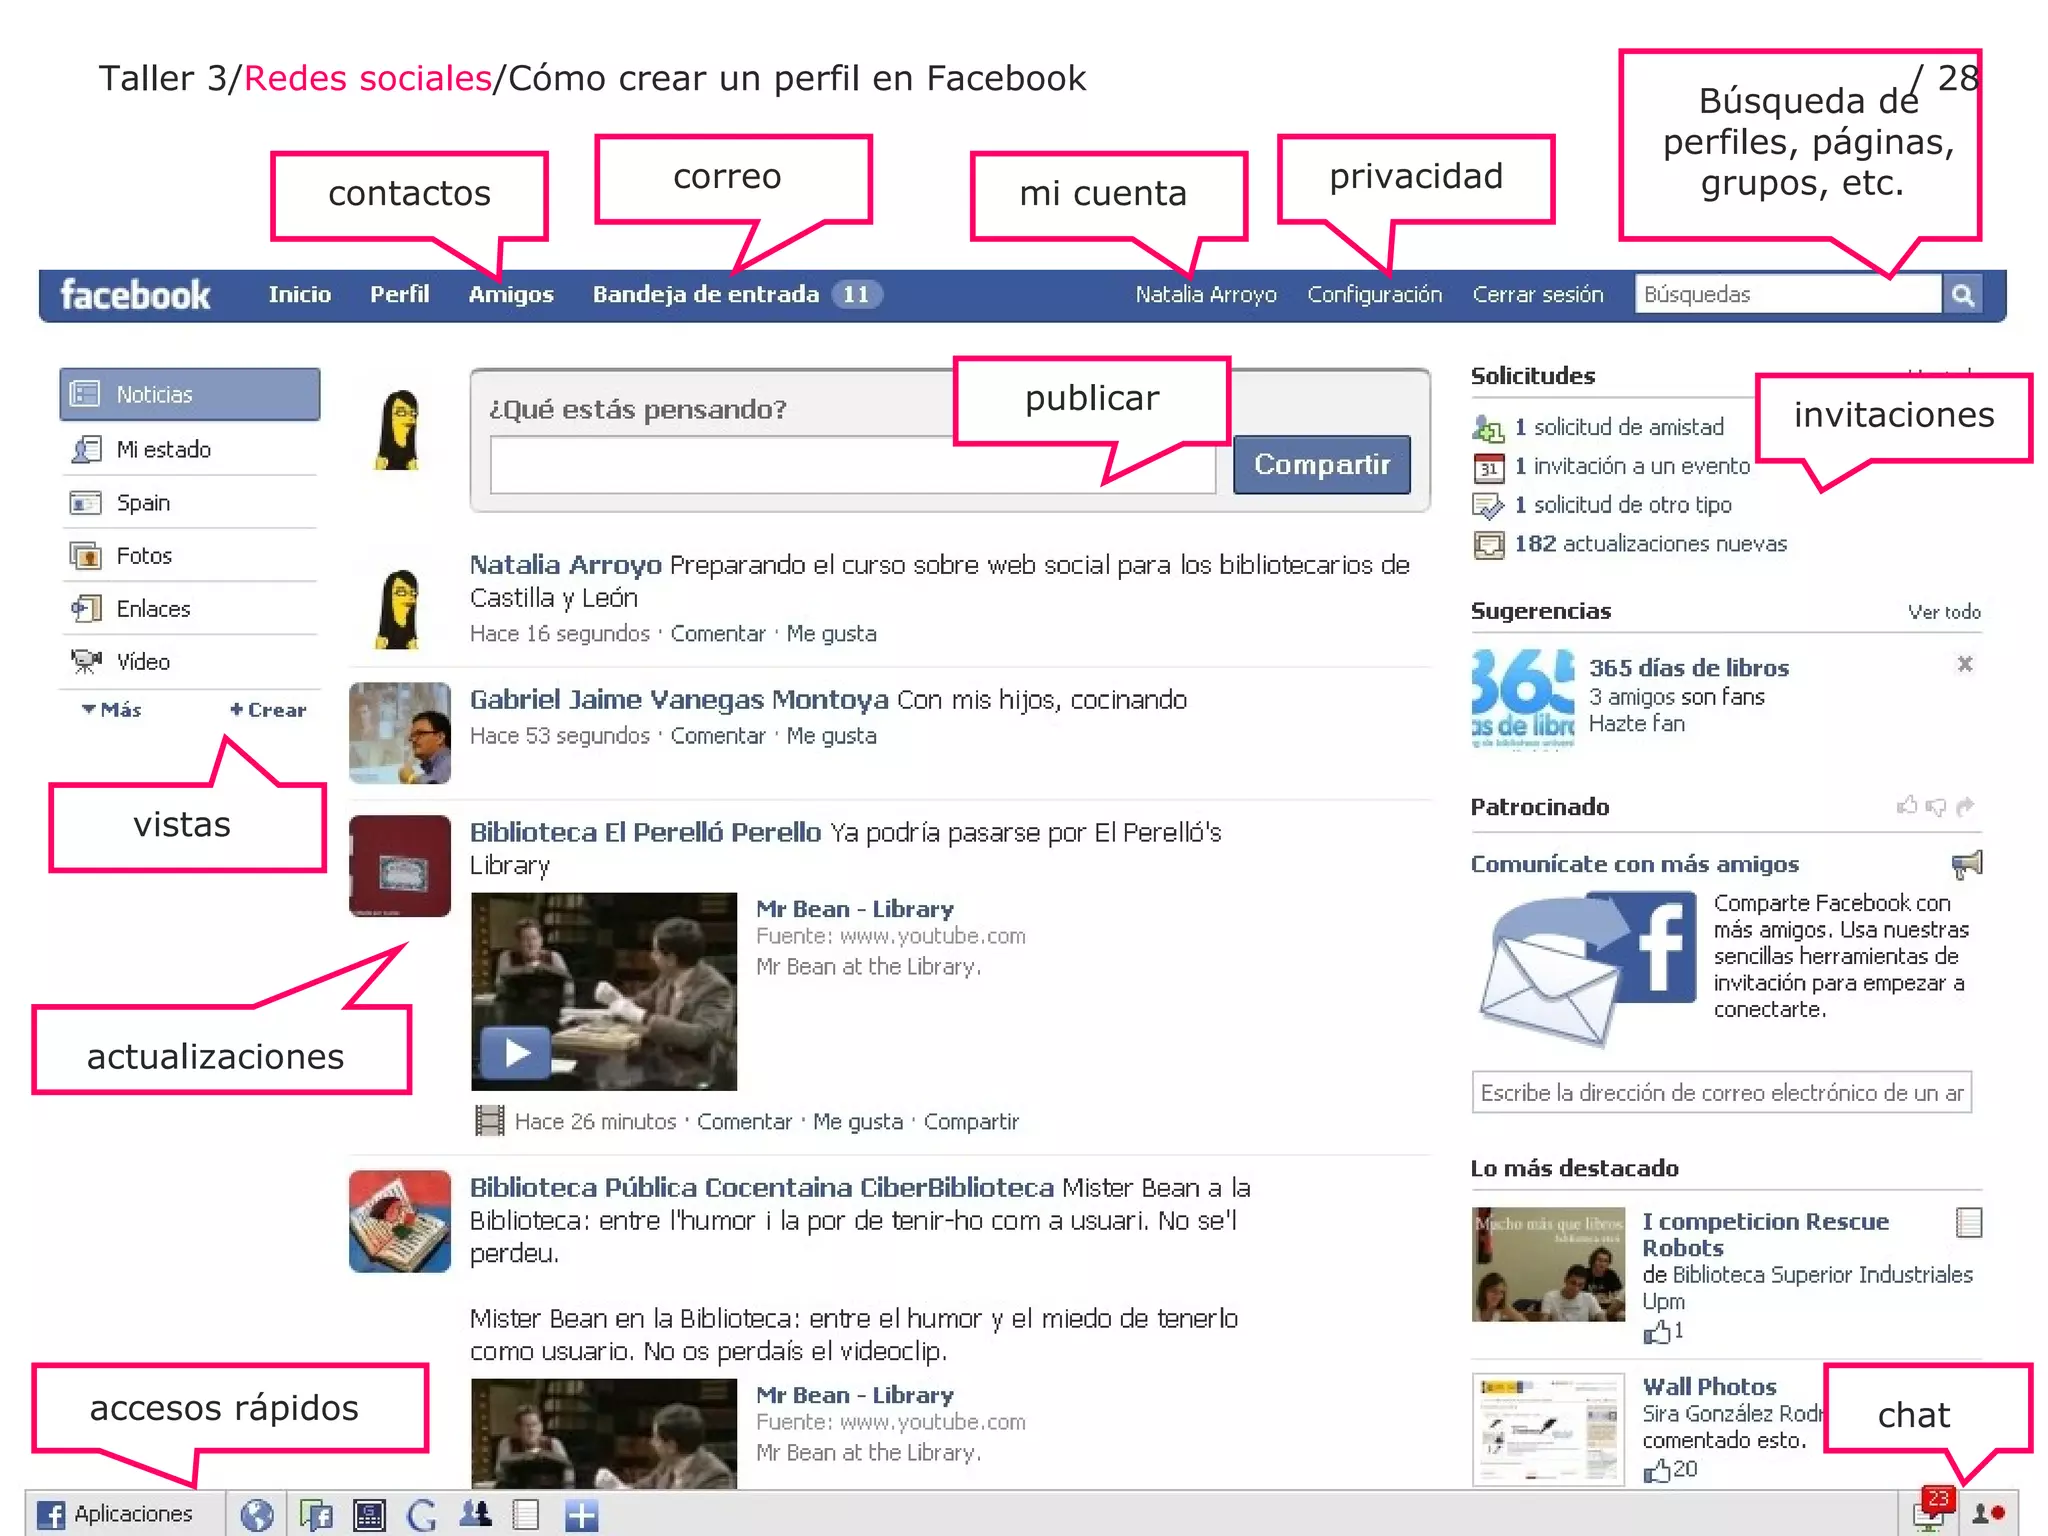Go to Inicio in the top navigation
The image size is (2048, 1536).
(299, 294)
